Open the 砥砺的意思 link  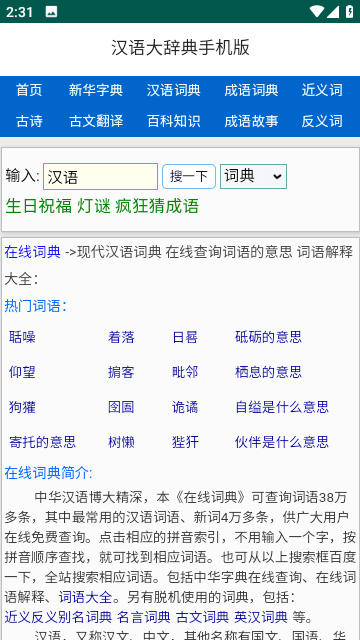pyautogui.click(x=269, y=337)
